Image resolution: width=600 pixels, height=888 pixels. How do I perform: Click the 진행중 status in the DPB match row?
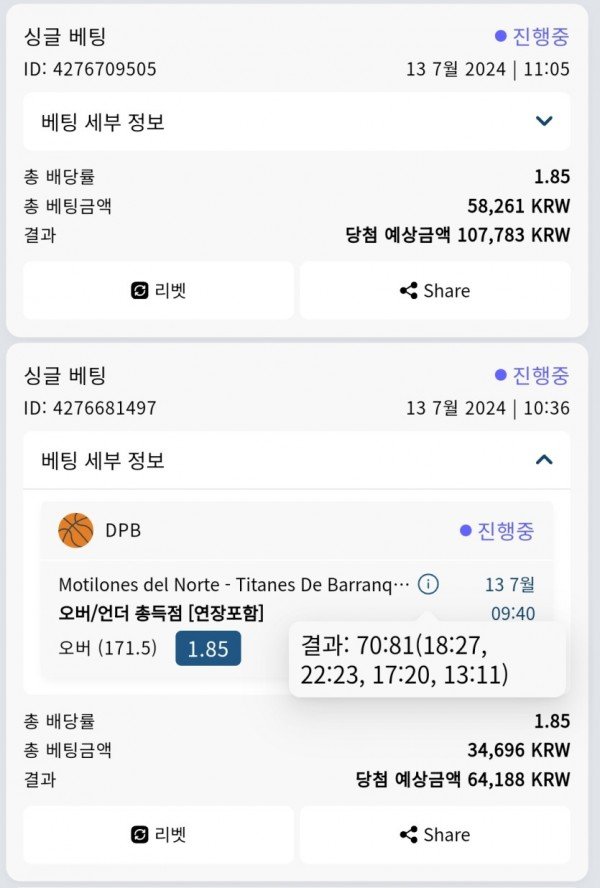coord(497,531)
